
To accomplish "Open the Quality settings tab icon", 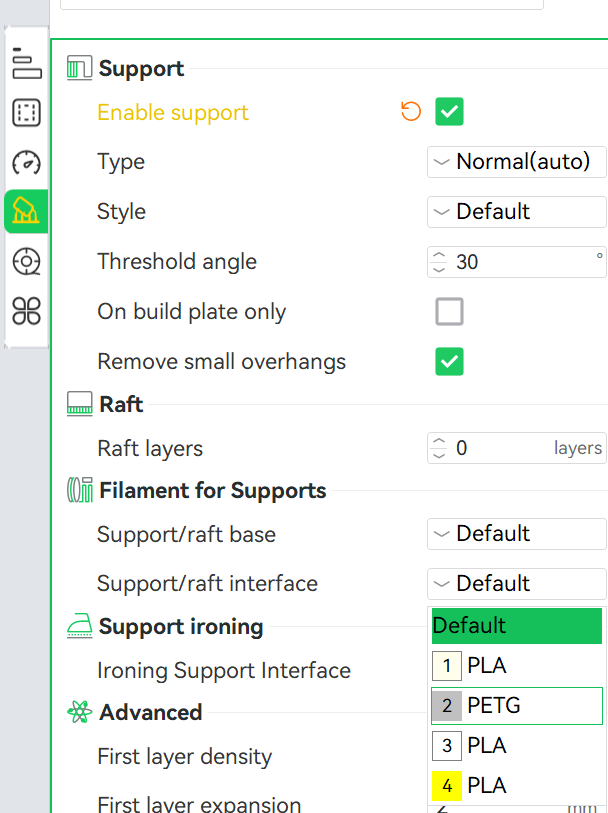I will click(26, 64).
